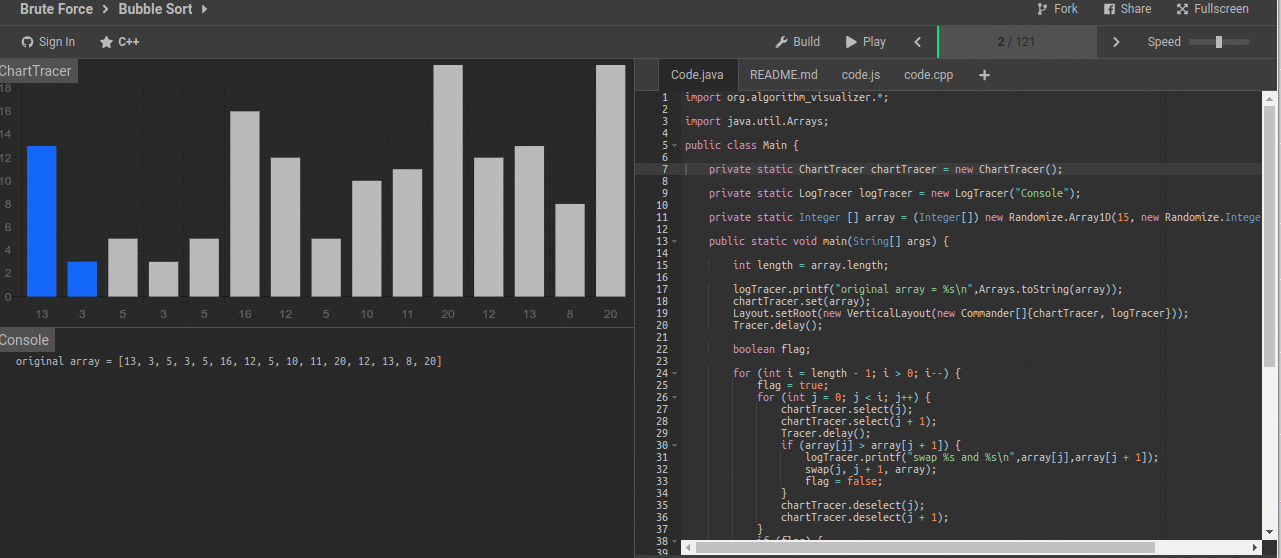Collapse the Main class fold arrow
Screen dimensions: 1281x558
coord(675,145)
